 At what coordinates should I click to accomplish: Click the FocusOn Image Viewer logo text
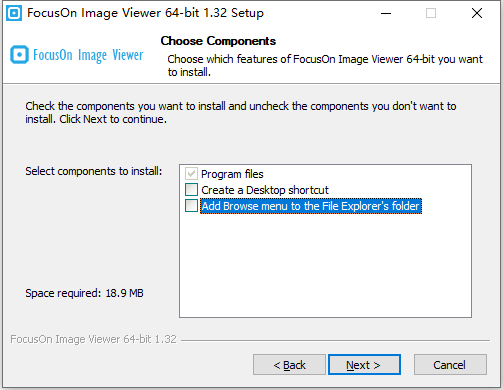(x=88, y=55)
